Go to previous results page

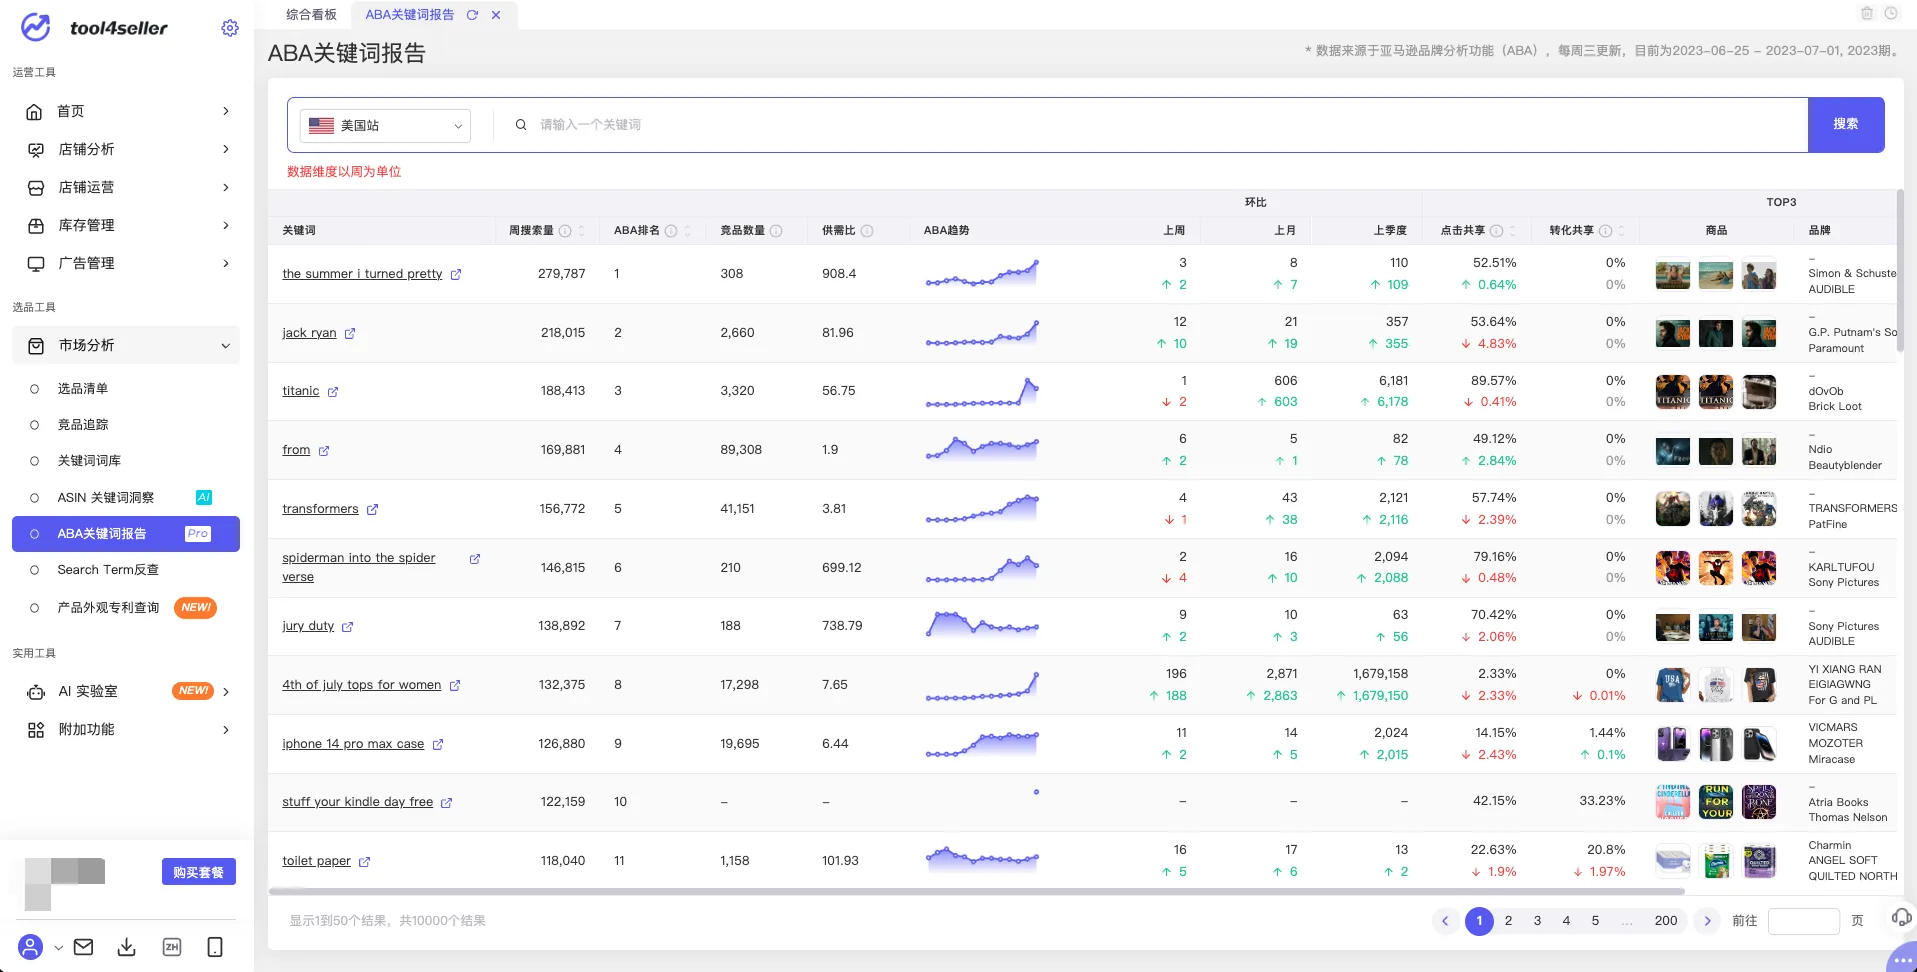pyautogui.click(x=1445, y=921)
